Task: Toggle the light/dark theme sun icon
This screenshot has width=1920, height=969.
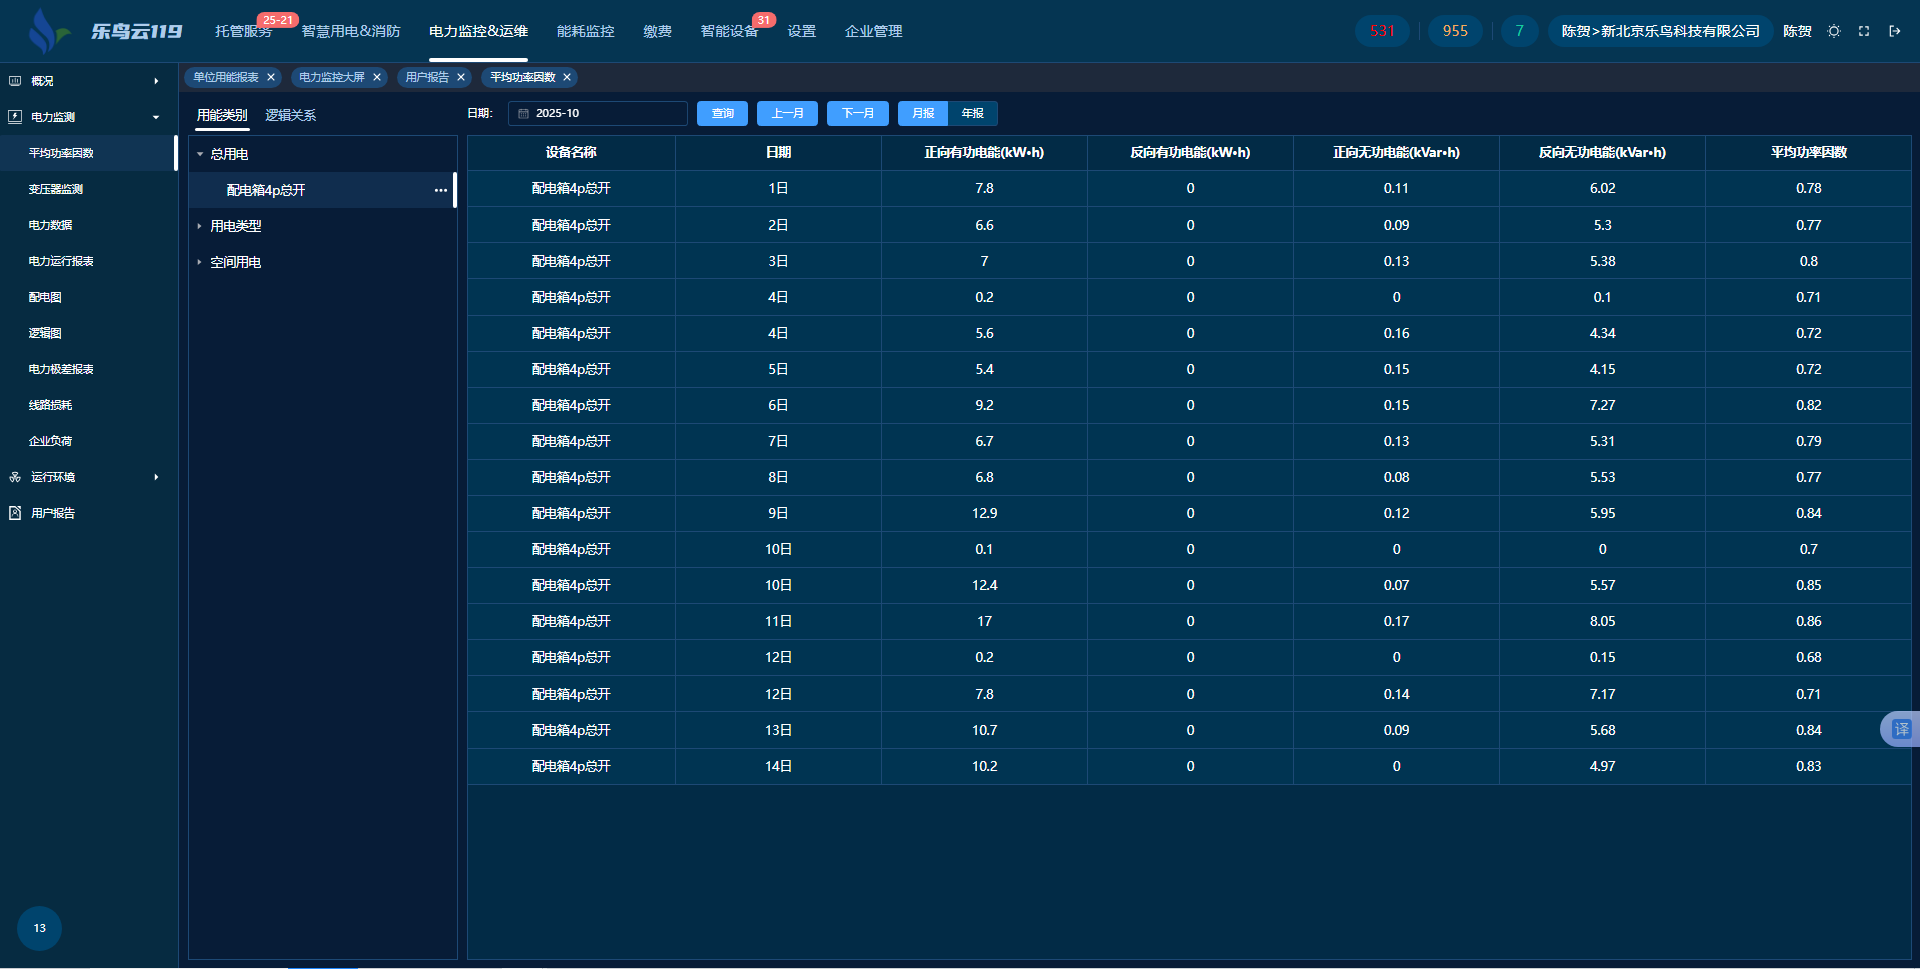Action: [1834, 31]
